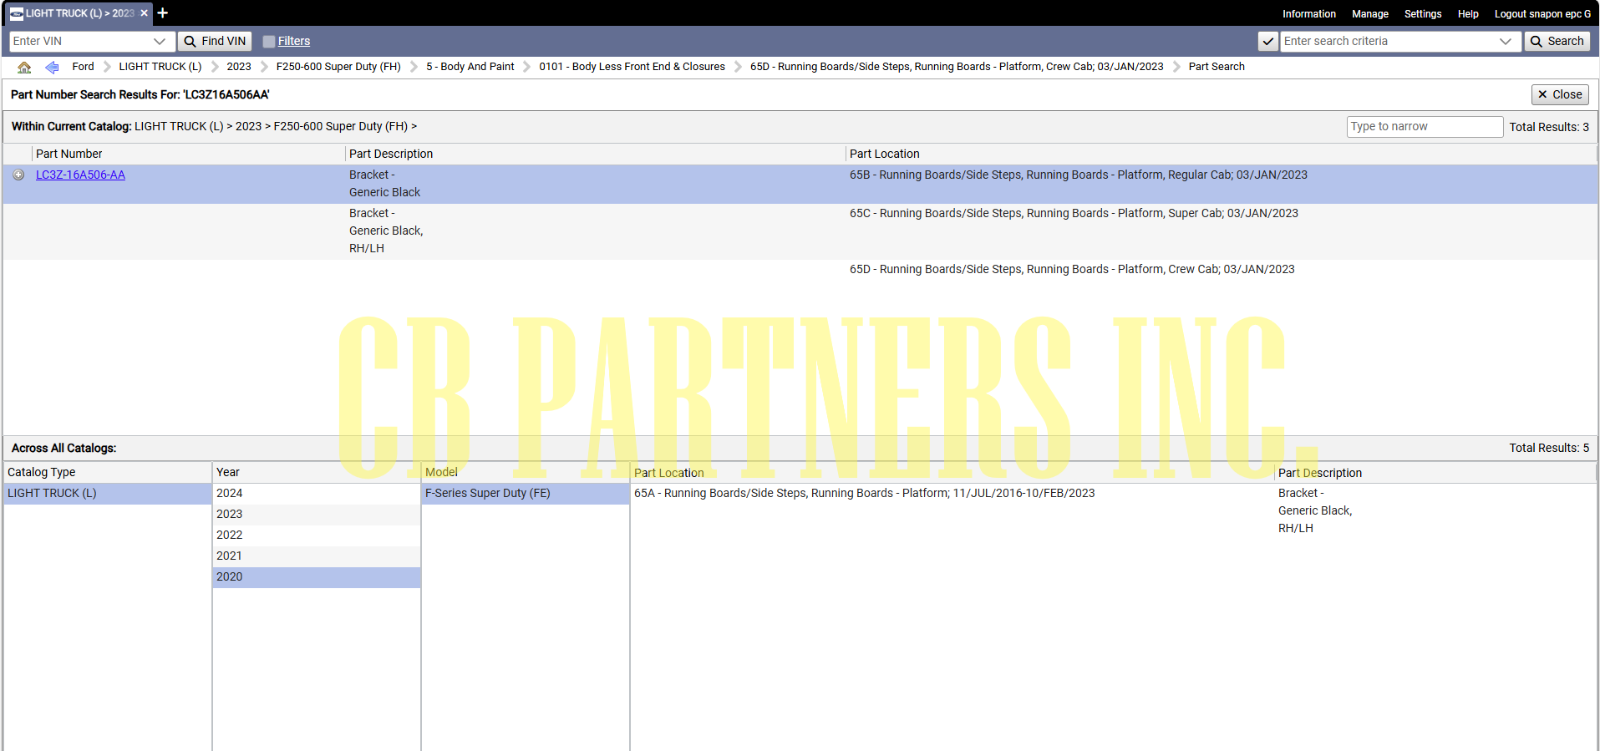Open the Manage menu
Image resolution: width=1600 pixels, height=751 pixels.
tap(1369, 14)
